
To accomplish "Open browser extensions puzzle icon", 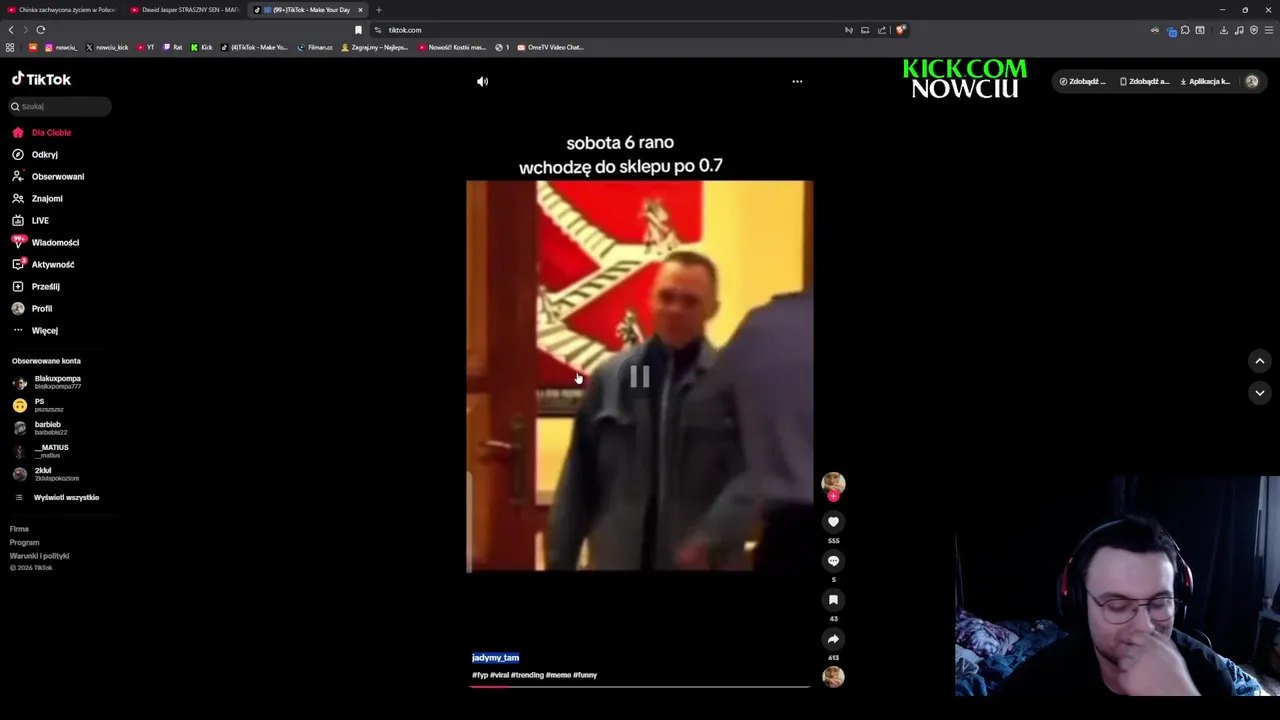I will pyautogui.click(x=1185, y=30).
